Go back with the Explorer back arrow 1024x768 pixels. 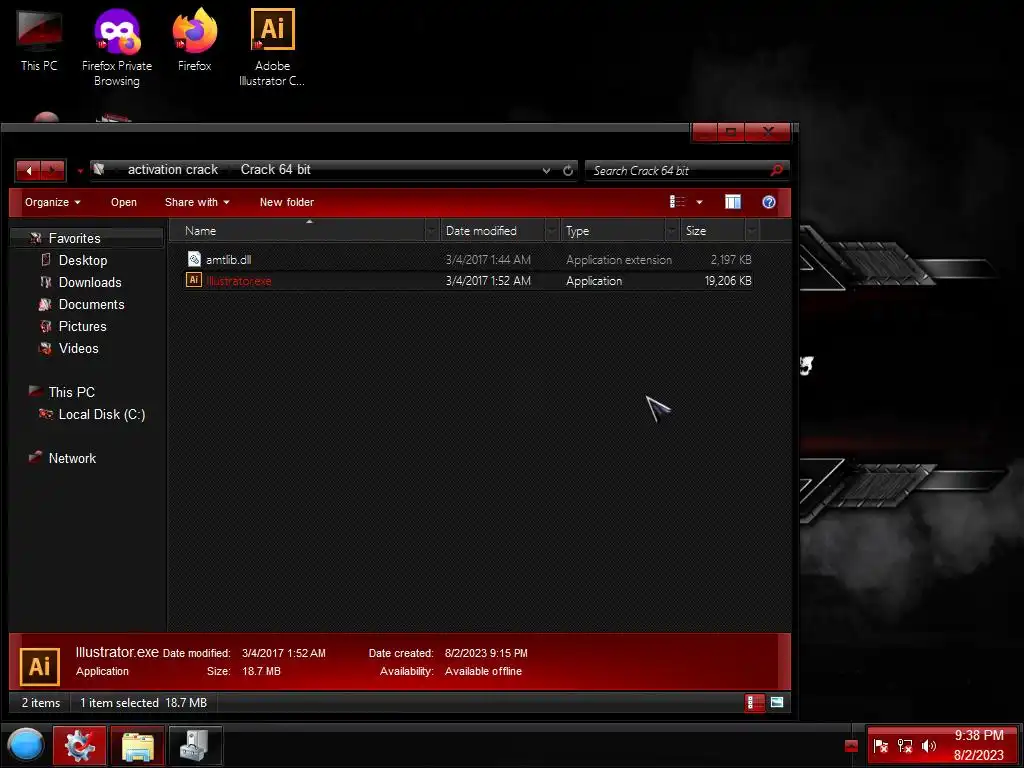click(28, 170)
